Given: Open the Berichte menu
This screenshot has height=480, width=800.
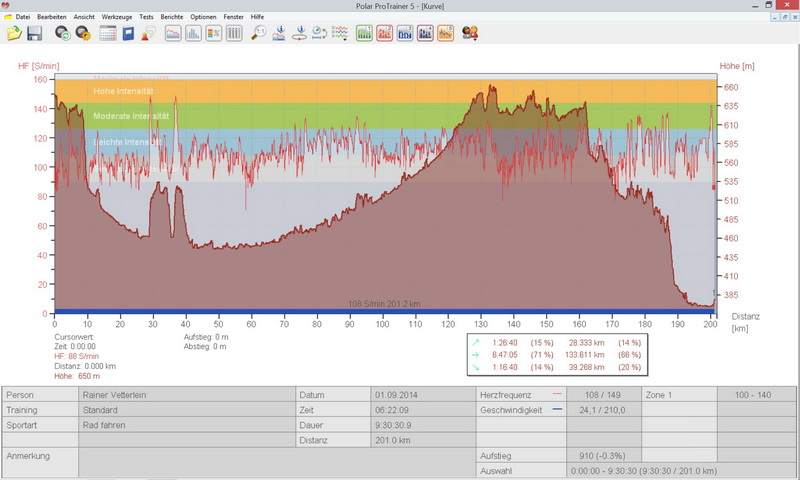Looking at the screenshot, I should [173, 17].
